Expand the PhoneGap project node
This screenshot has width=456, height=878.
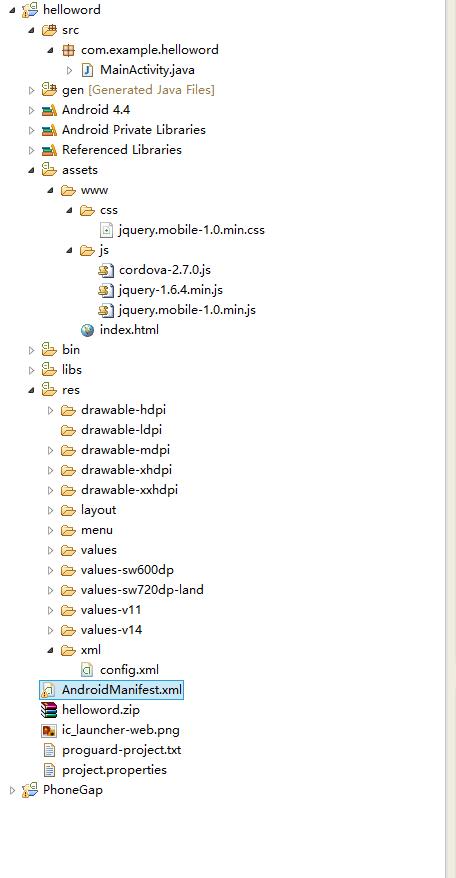click(12, 790)
